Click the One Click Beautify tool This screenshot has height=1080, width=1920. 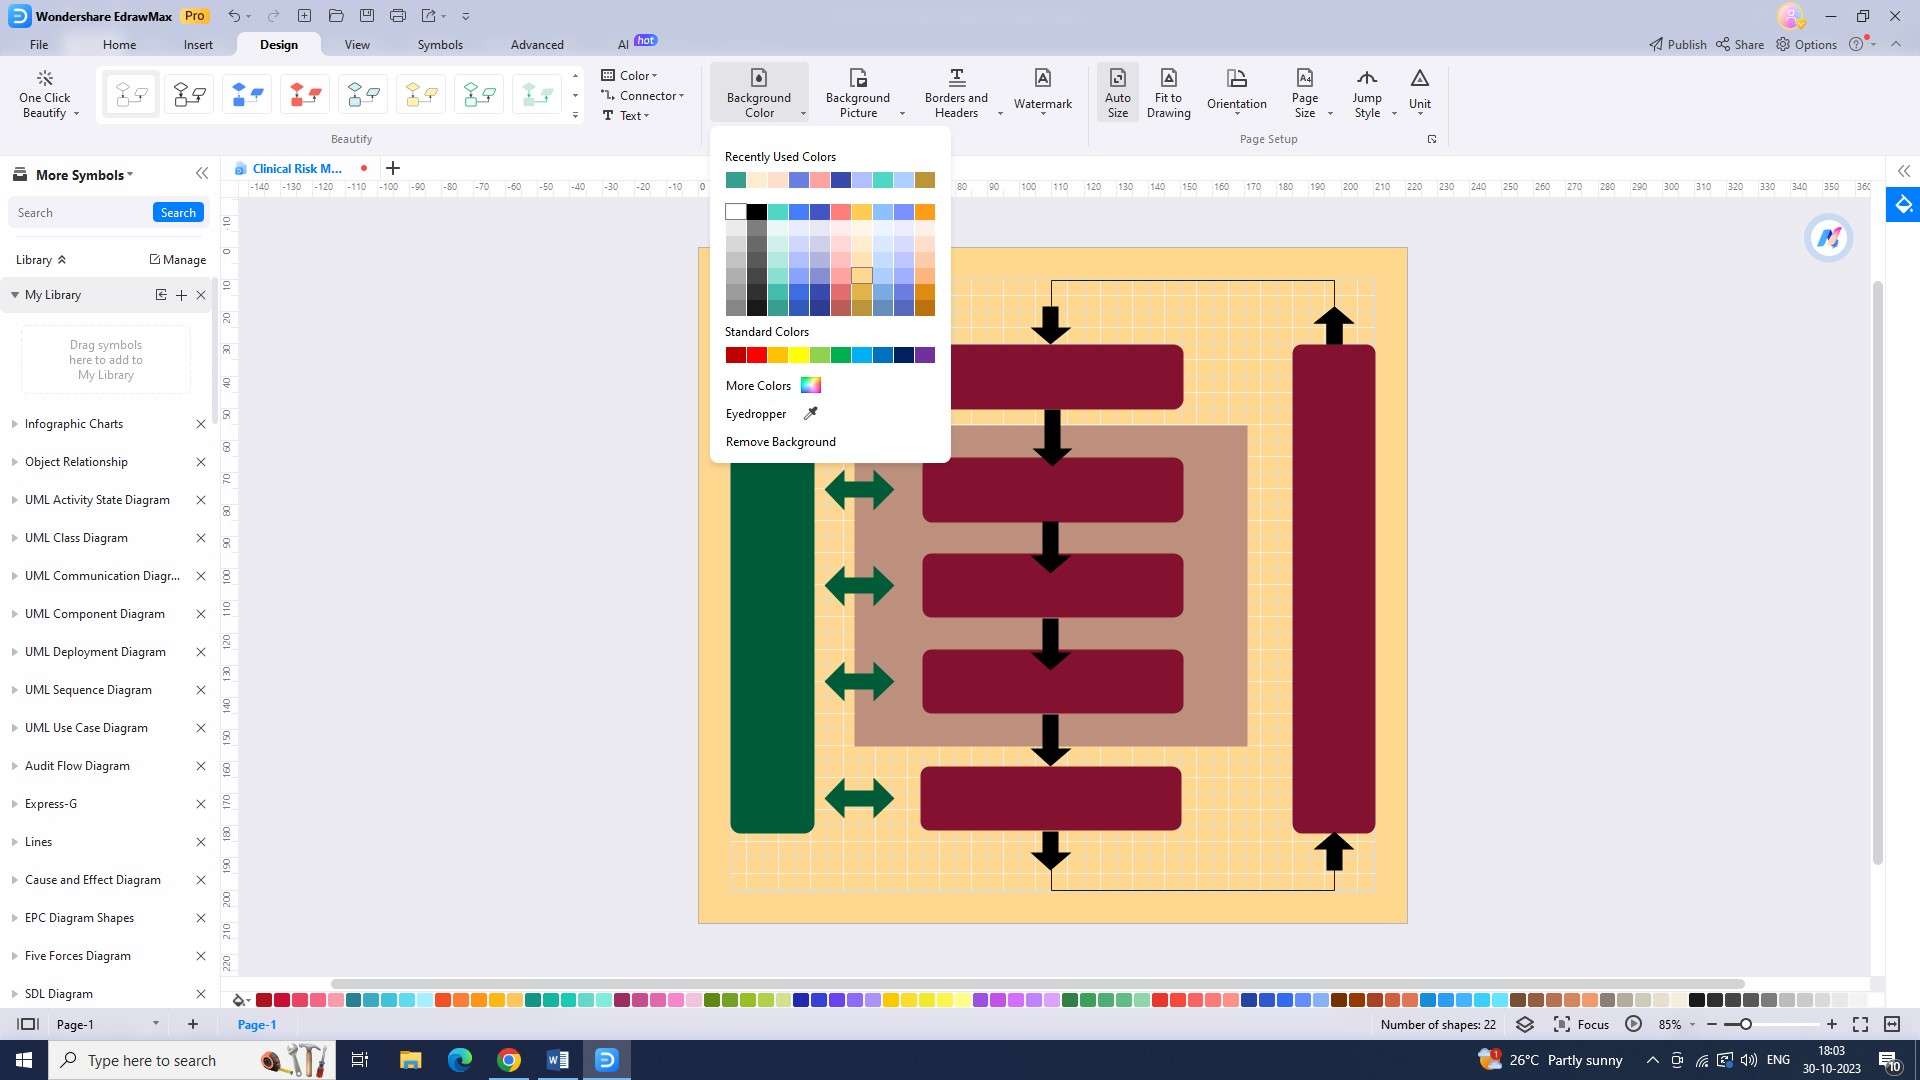(45, 92)
